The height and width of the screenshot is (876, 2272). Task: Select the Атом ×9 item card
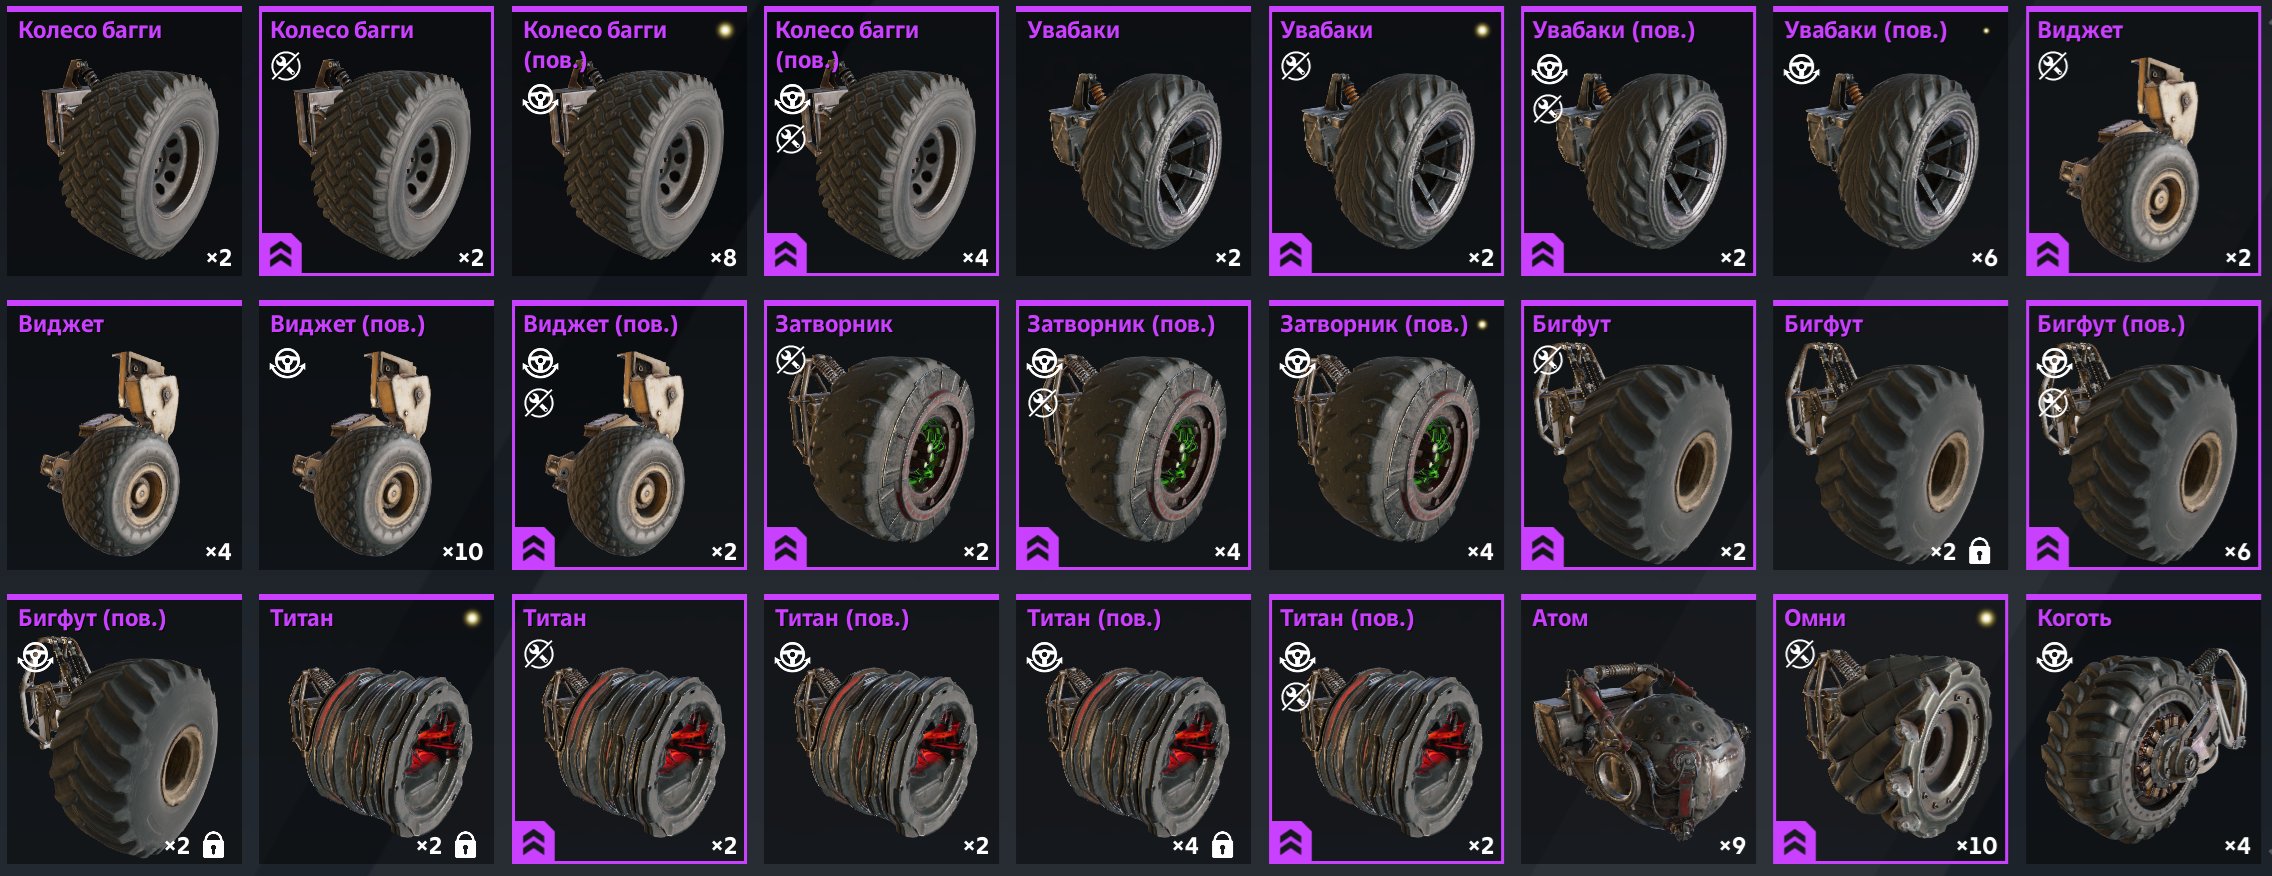click(1638, 729)
